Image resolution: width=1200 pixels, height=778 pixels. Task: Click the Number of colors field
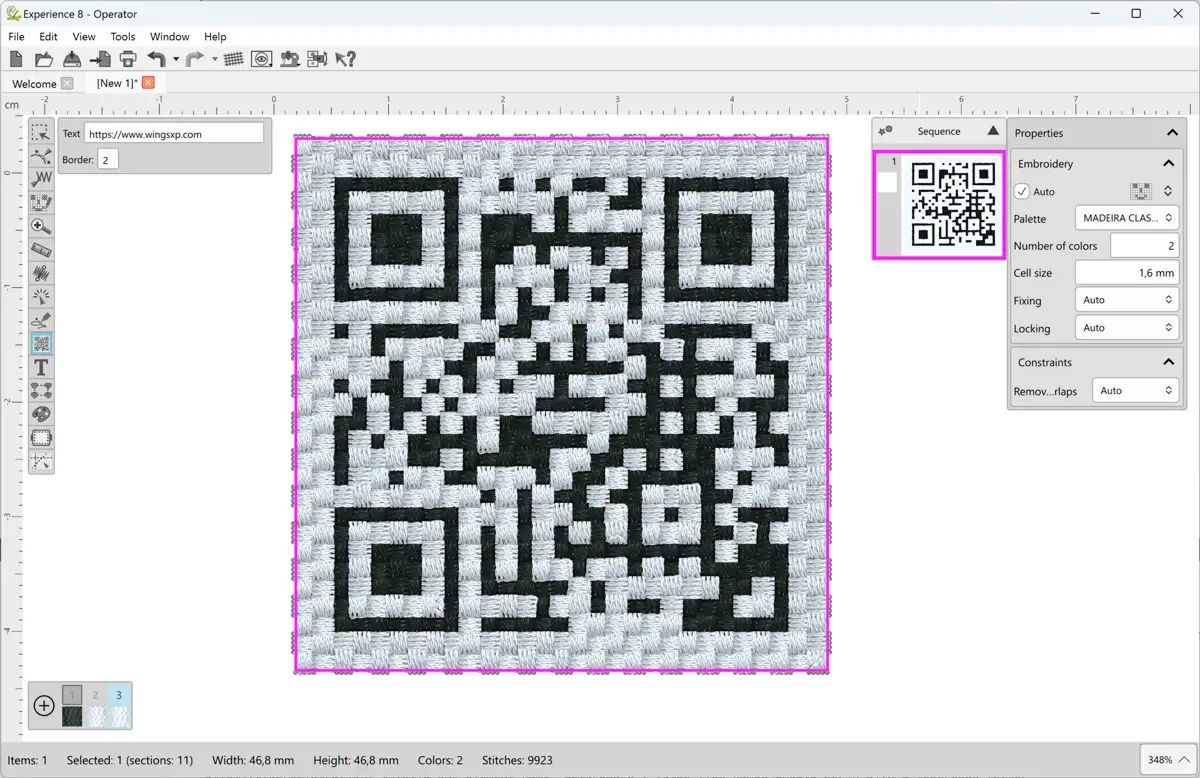coord(1144,245)
